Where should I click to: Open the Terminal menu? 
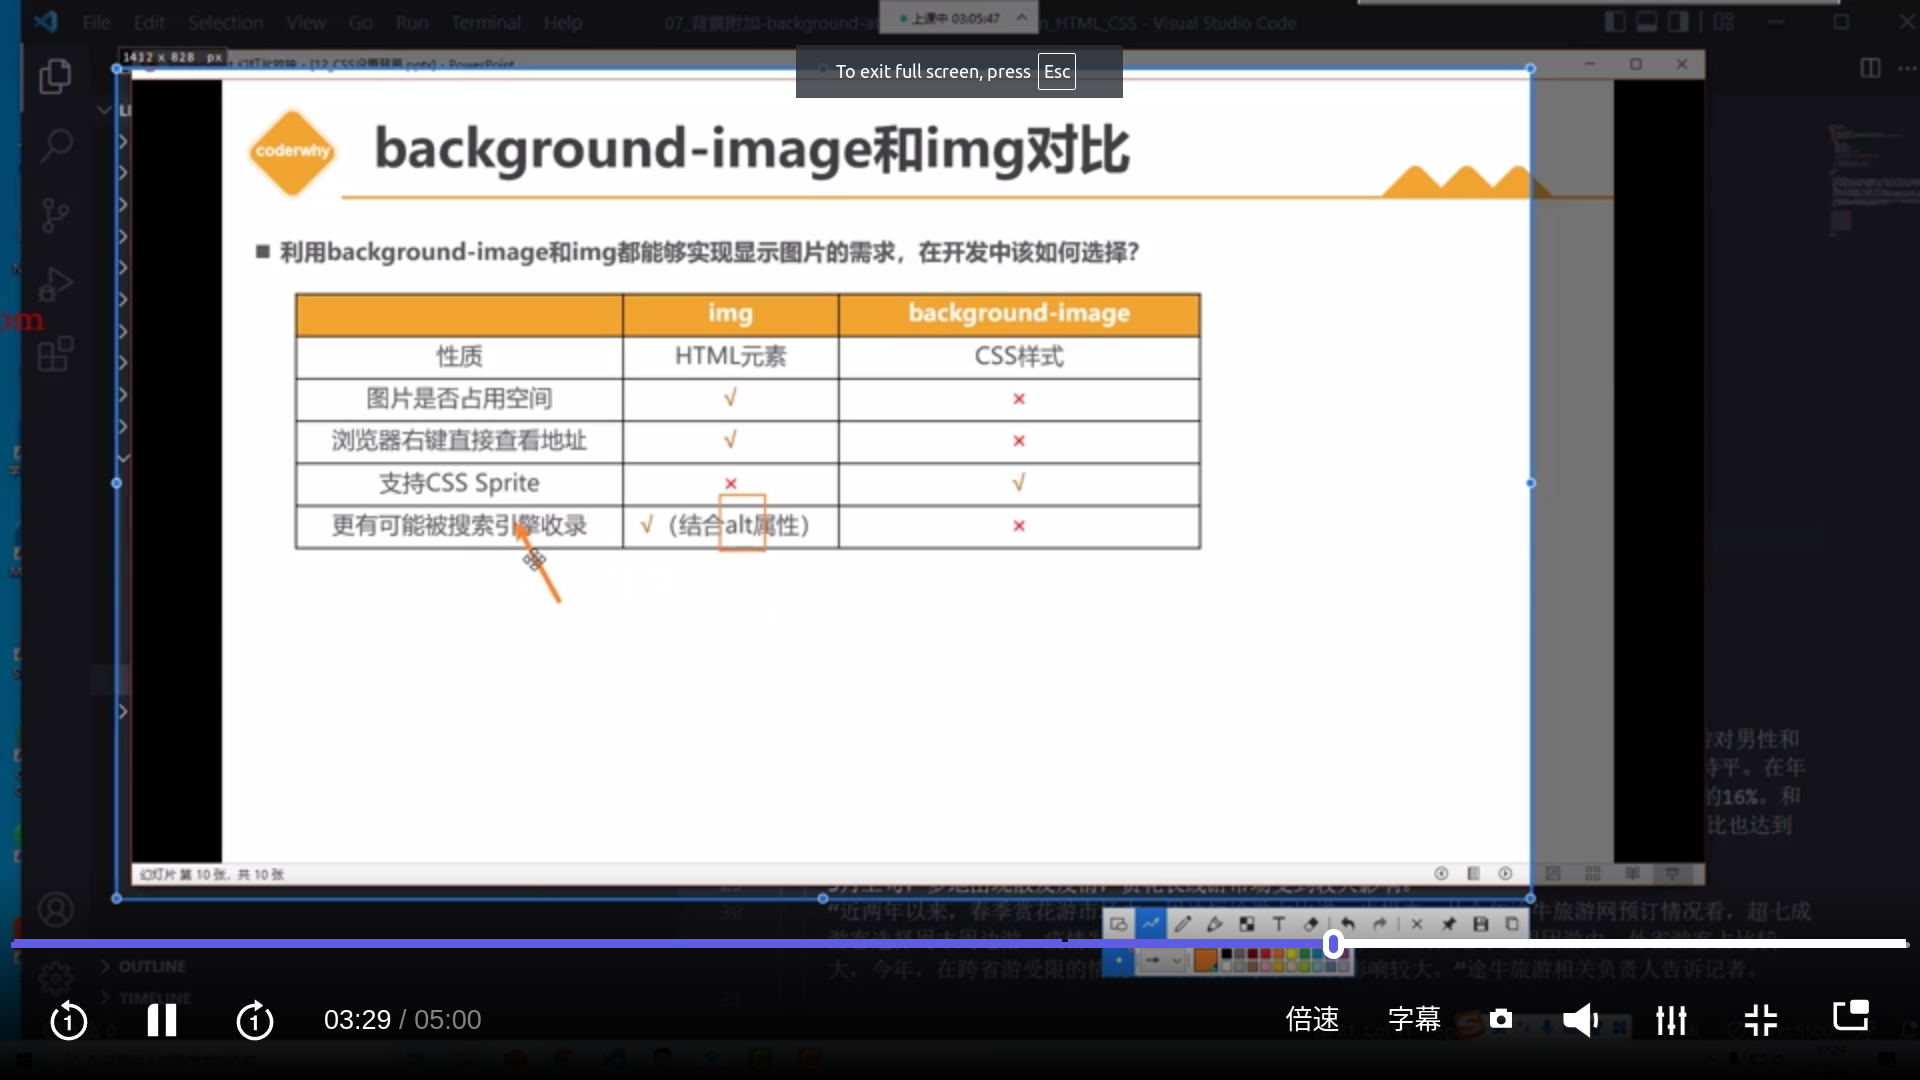click(485, 22)
